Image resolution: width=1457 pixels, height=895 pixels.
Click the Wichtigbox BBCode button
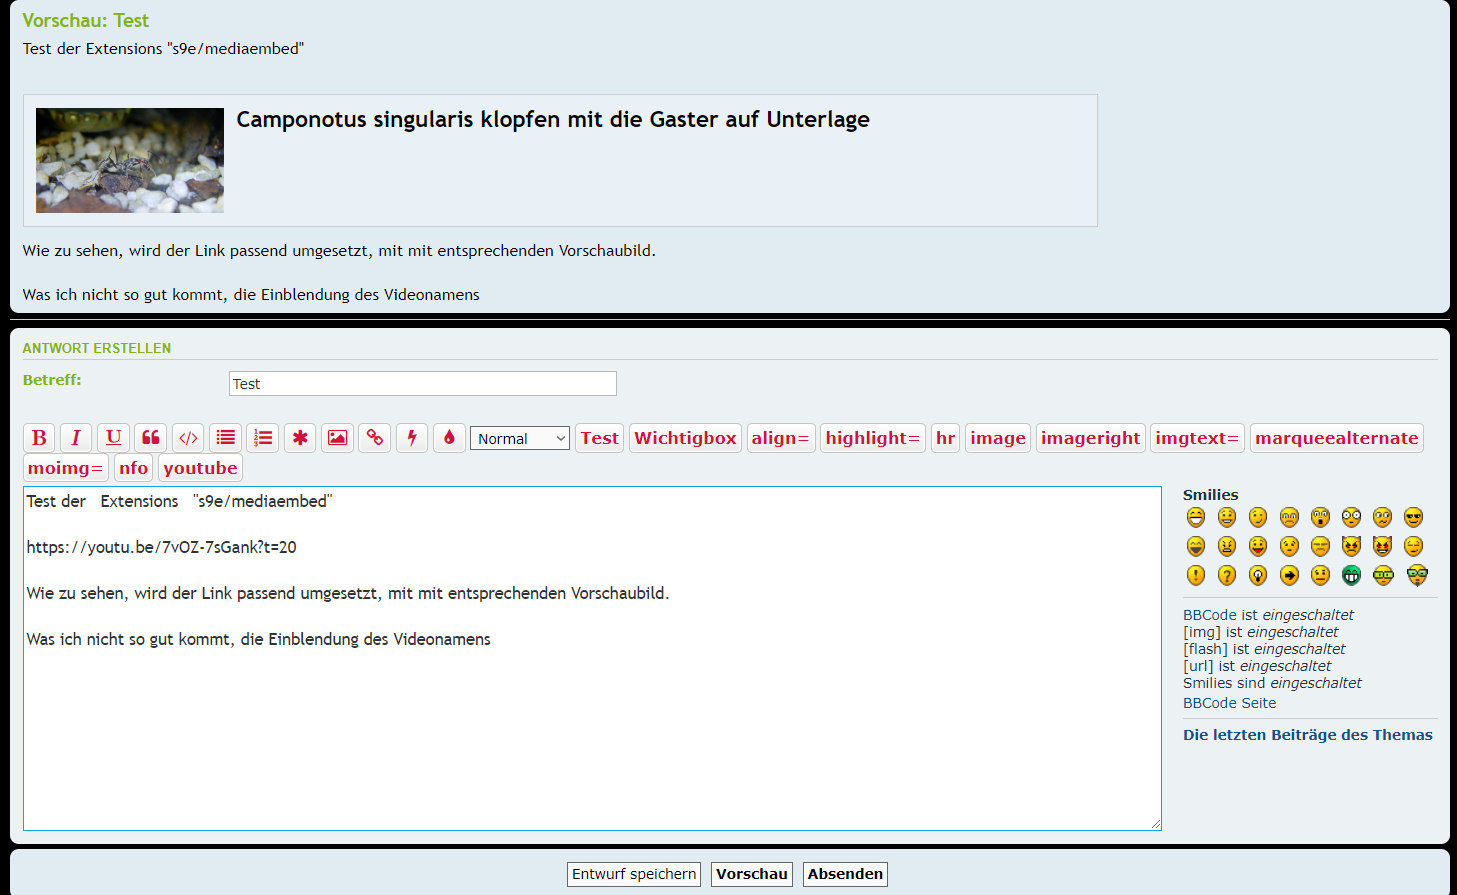[685, 438]
